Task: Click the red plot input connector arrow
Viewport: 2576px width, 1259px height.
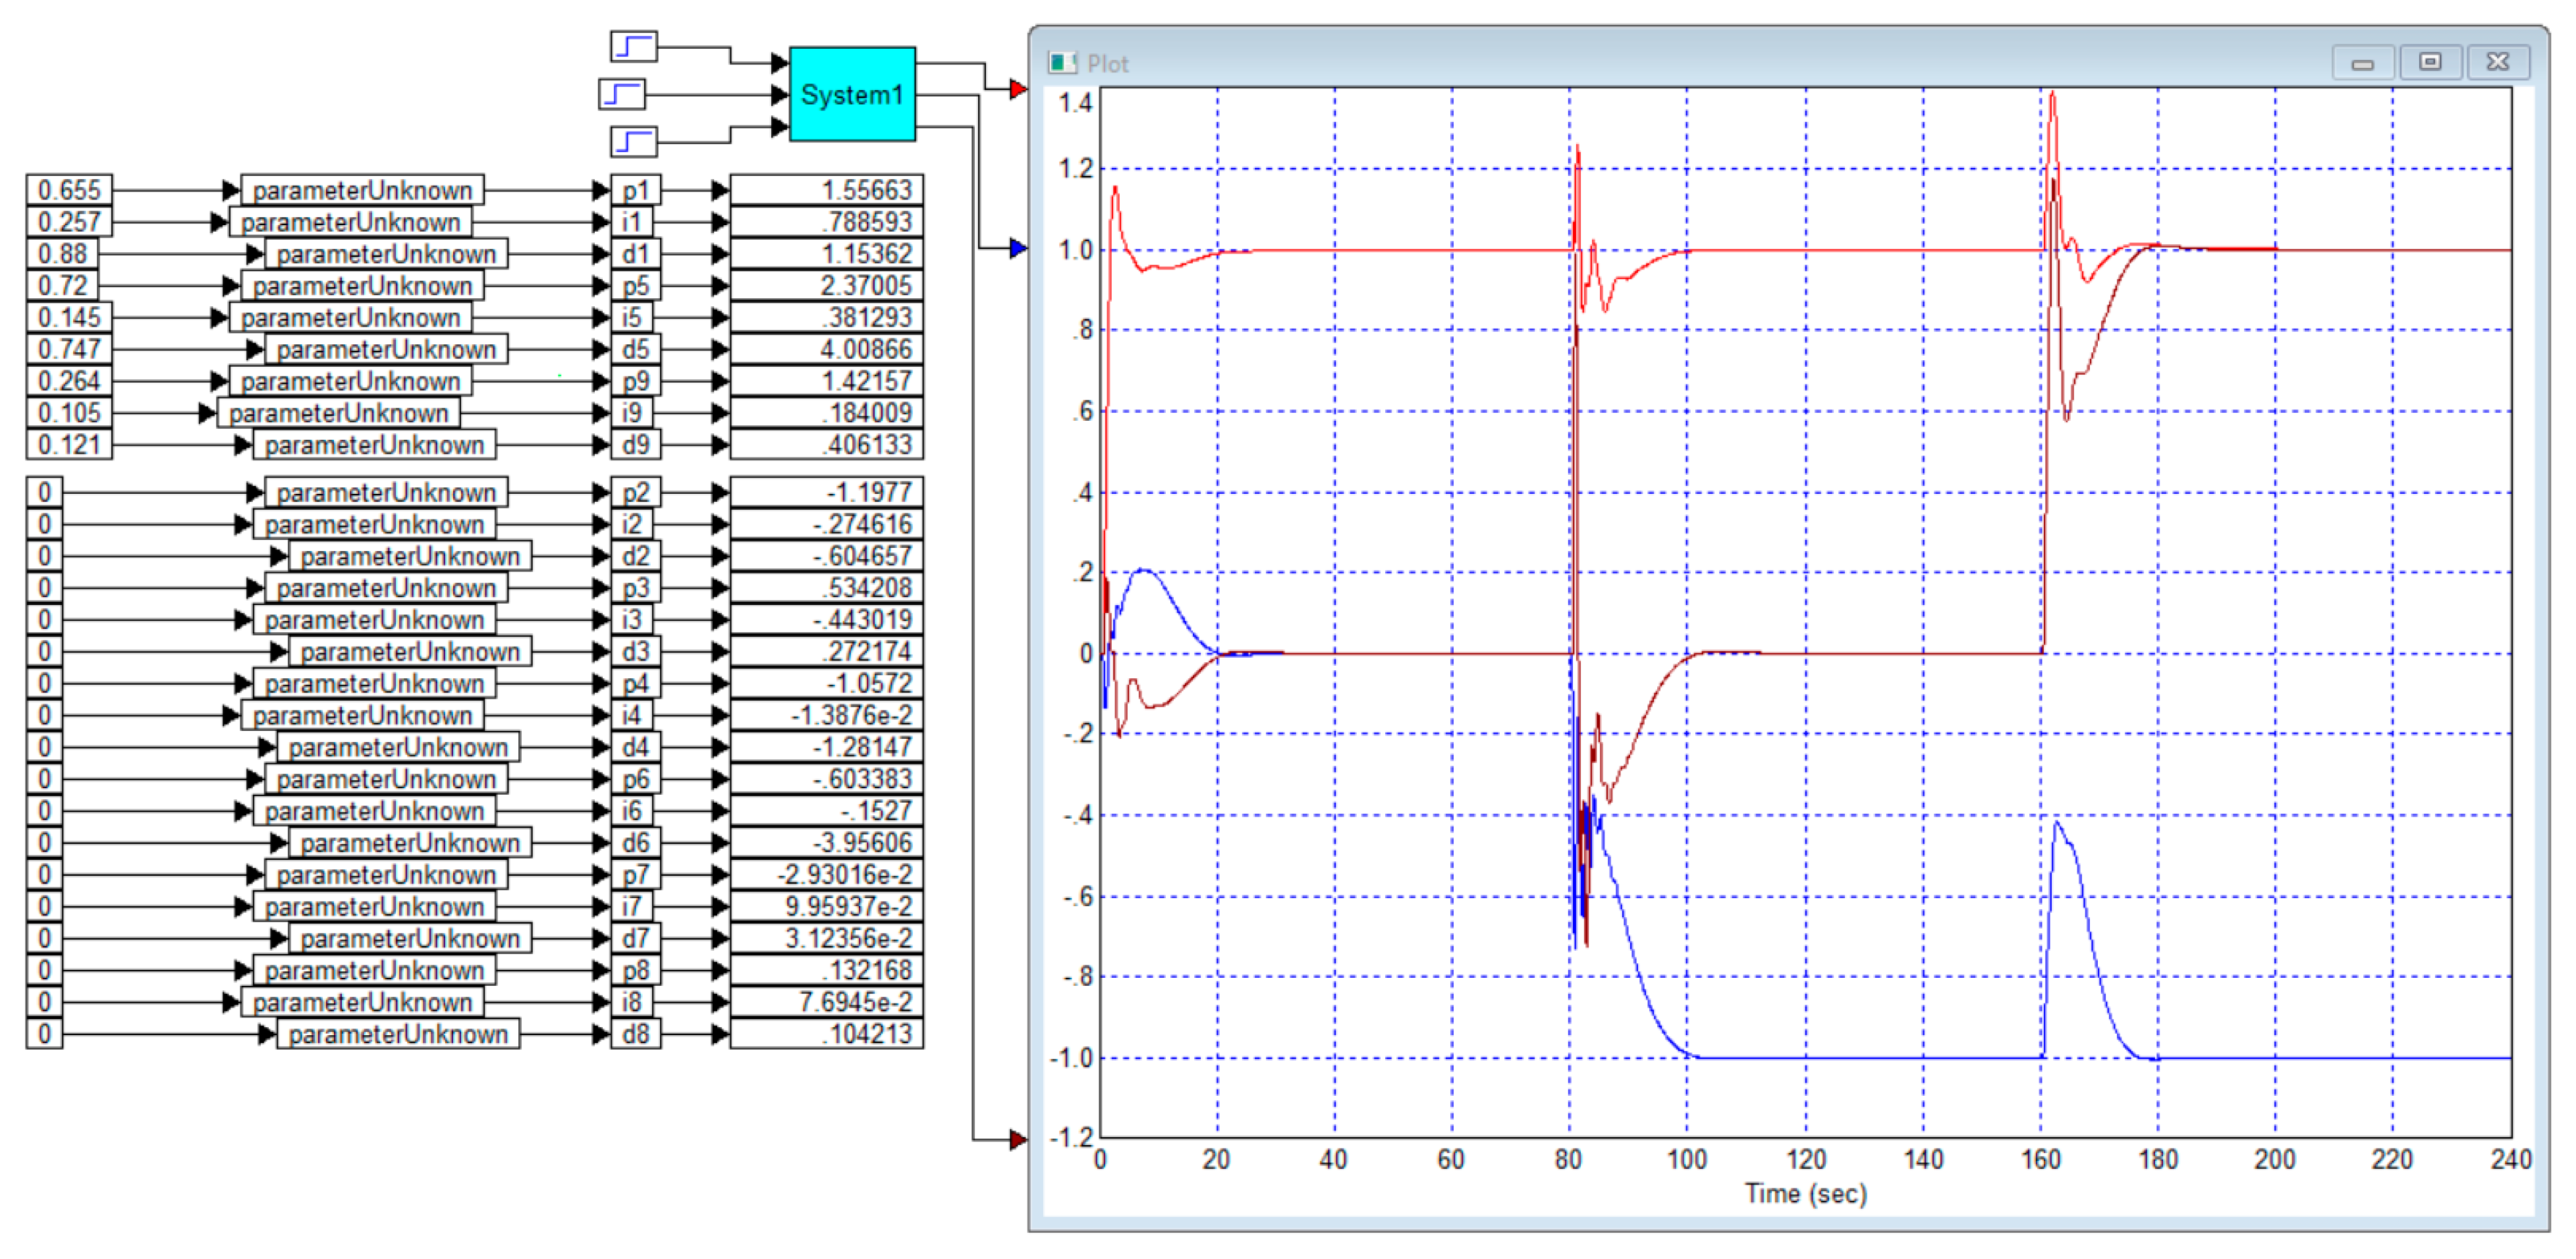Action: click(x=1018, y=89)
